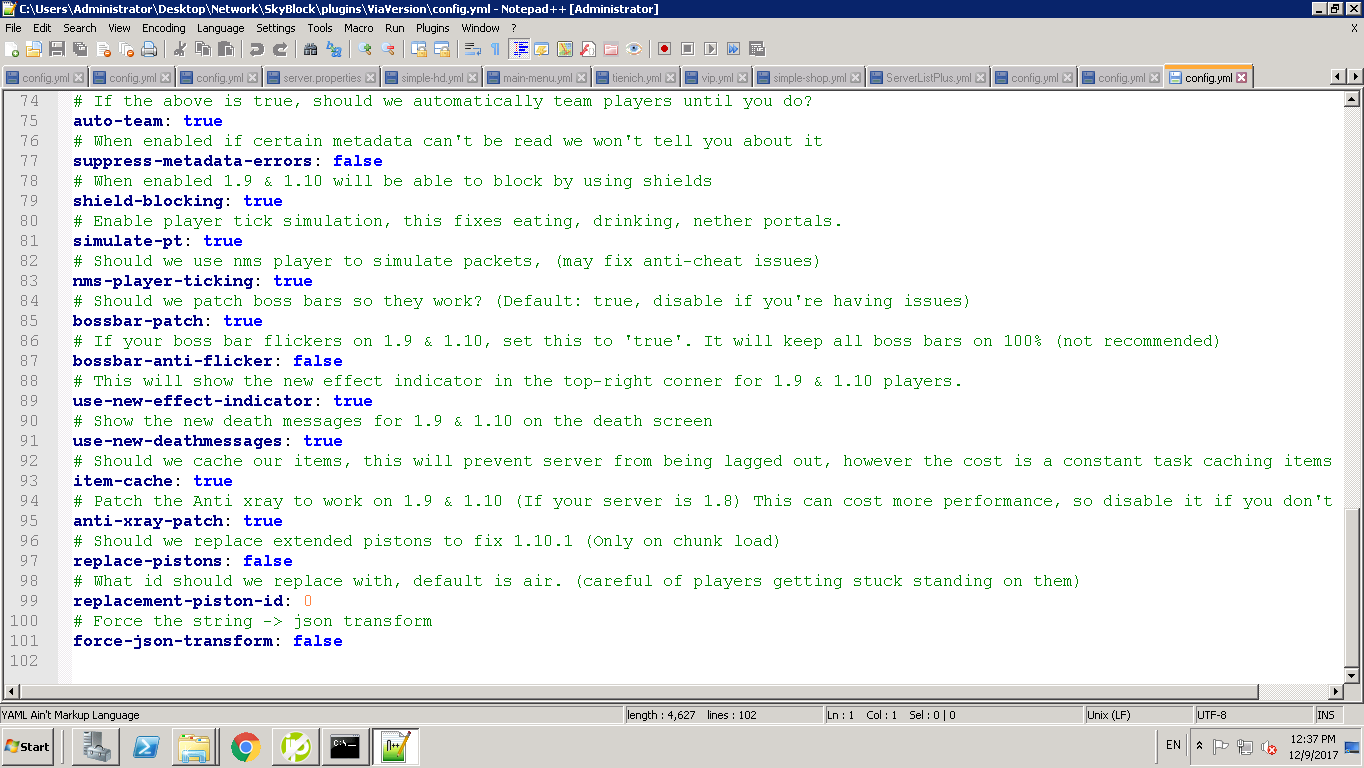Cut the selection with the scissors icon
Image resolution: width=1364 pixels, height=768 pixels.
click(180, 49)
